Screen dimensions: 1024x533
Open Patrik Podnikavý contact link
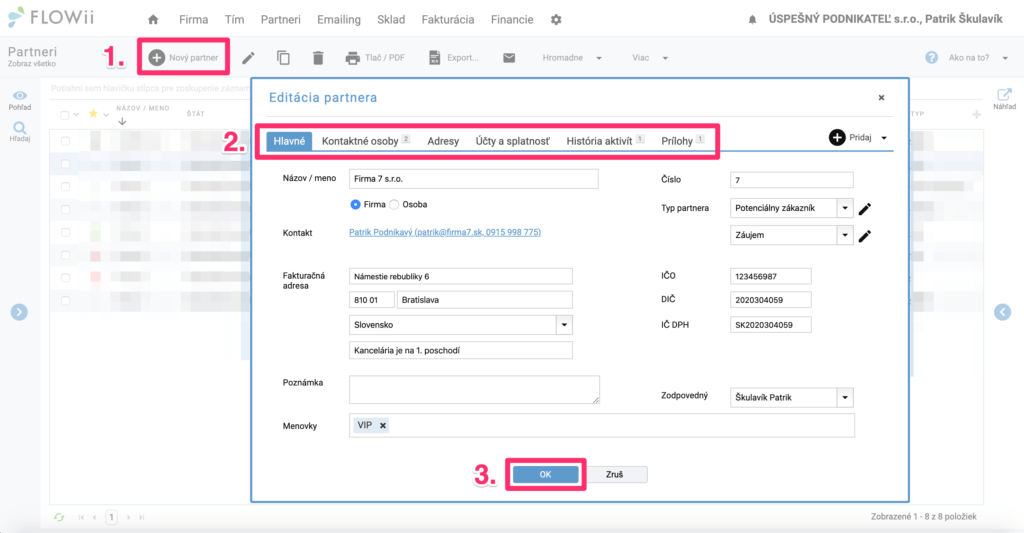point(445,232)
